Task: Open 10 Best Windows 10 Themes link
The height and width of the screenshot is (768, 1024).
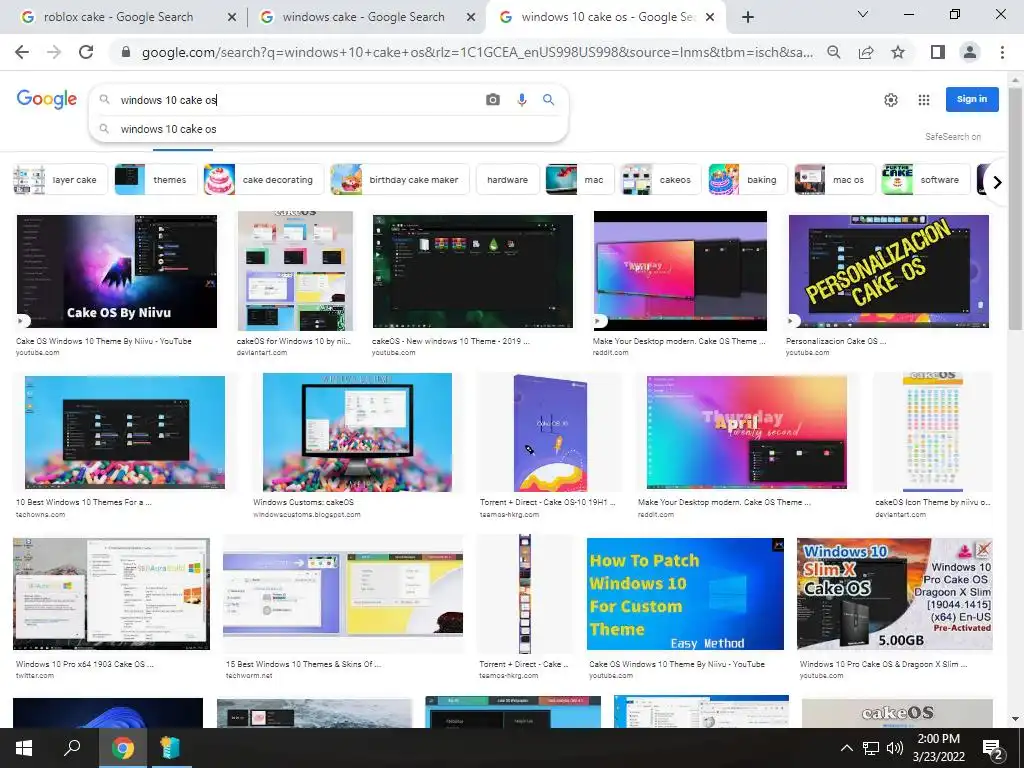Action: [x=84, y=502]
